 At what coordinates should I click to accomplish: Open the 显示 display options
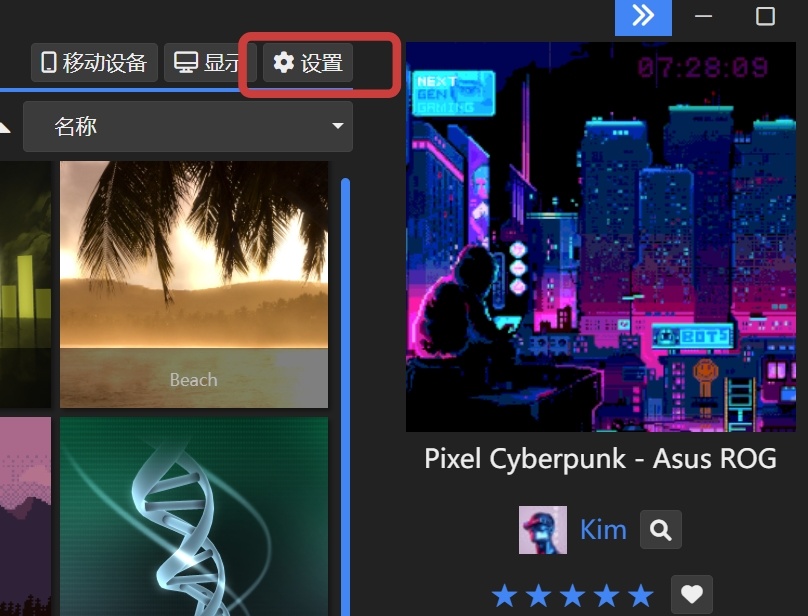[x=210, y=63]
